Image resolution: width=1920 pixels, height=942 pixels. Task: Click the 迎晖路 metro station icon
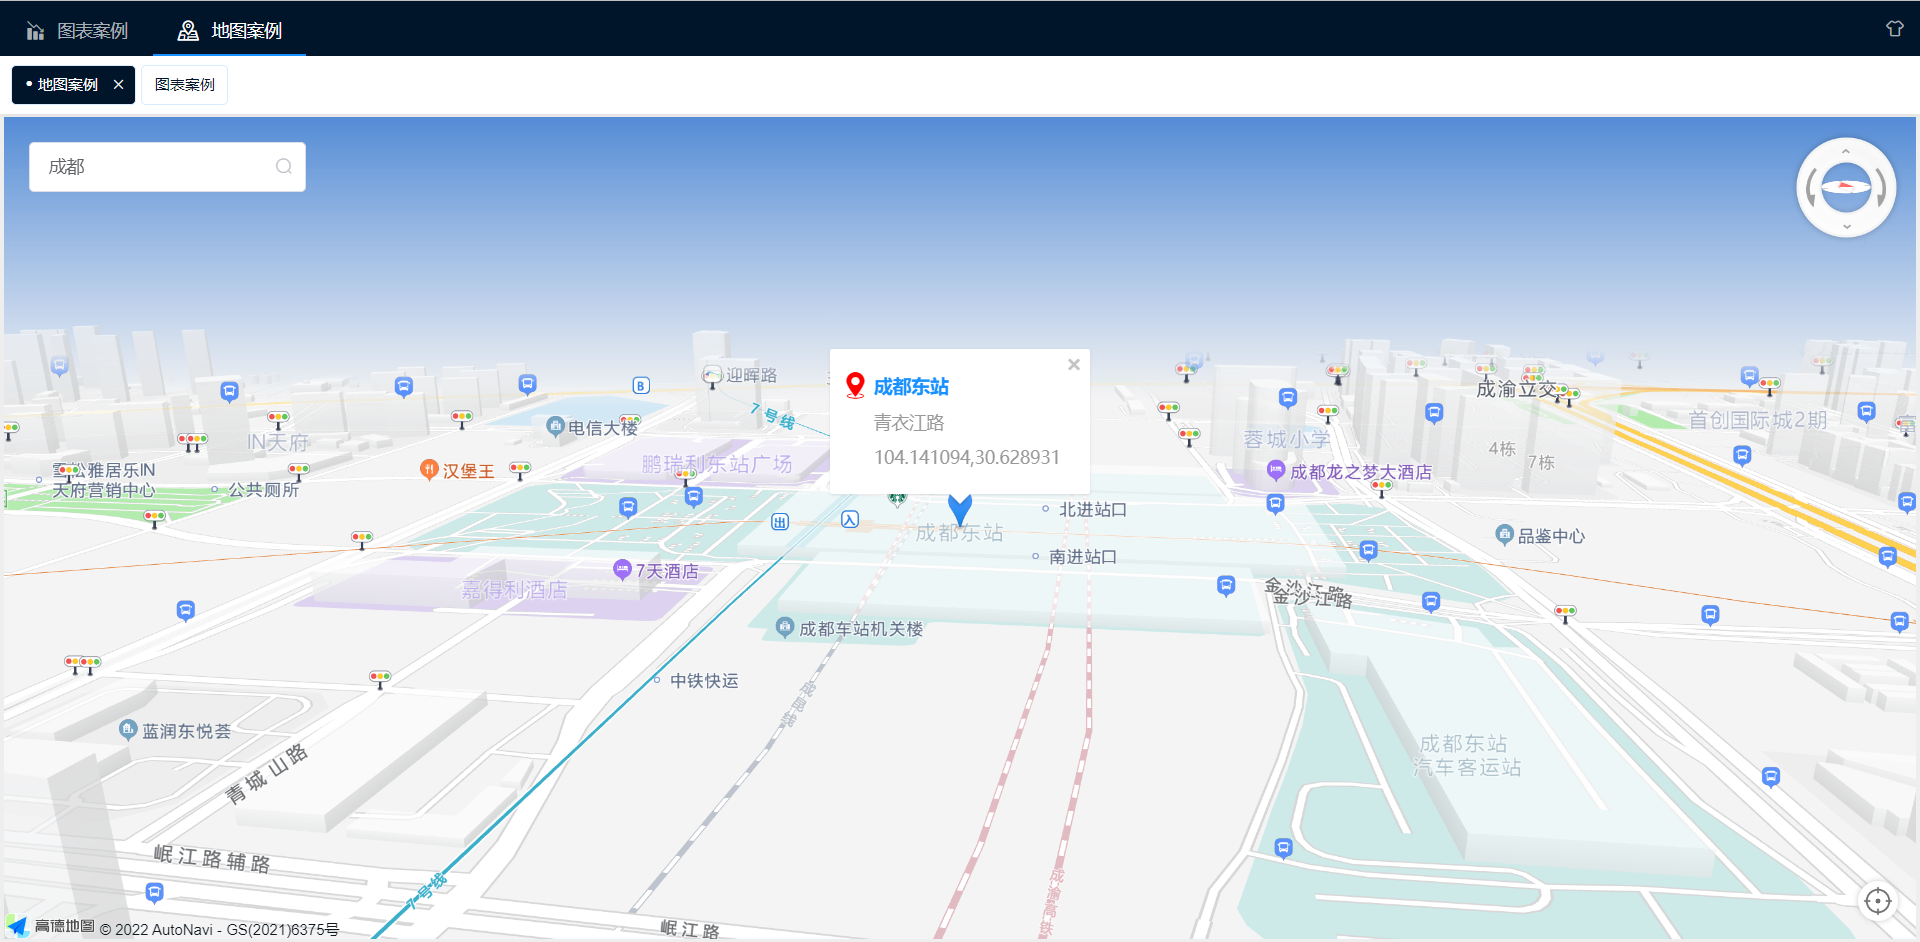point(712,375)
